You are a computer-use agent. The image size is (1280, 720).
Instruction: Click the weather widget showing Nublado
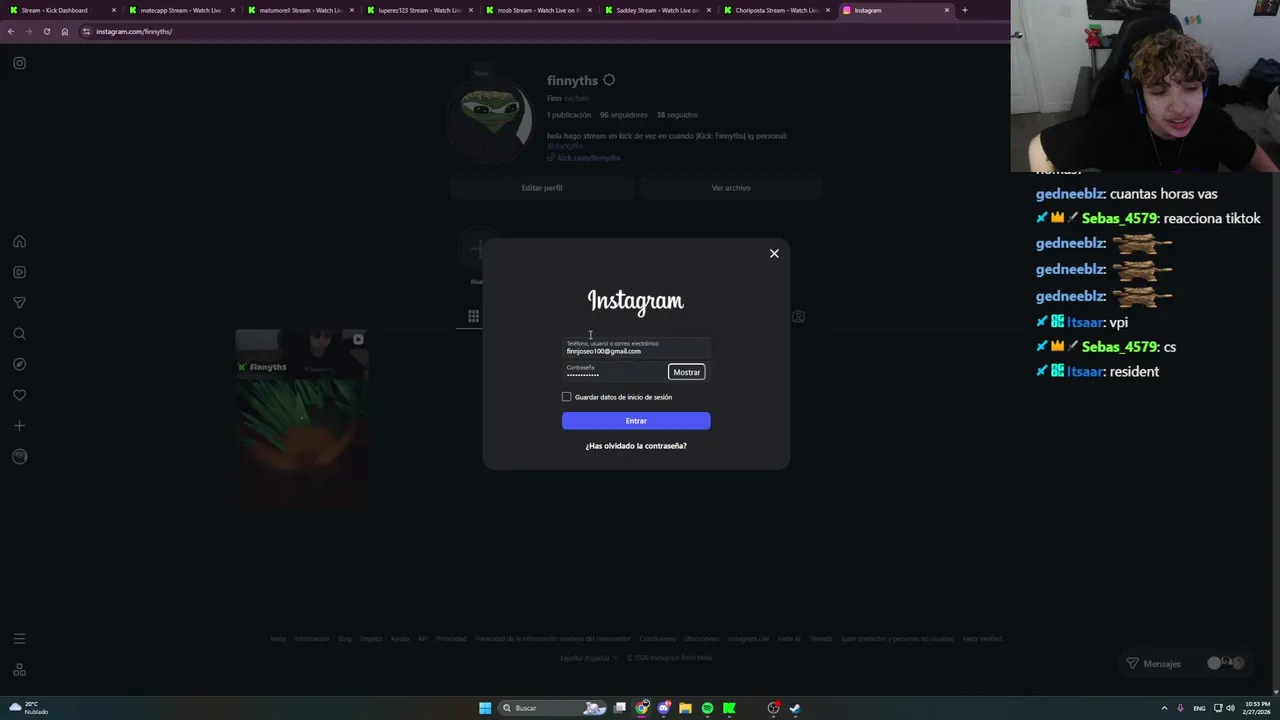[x=27, y=708]
